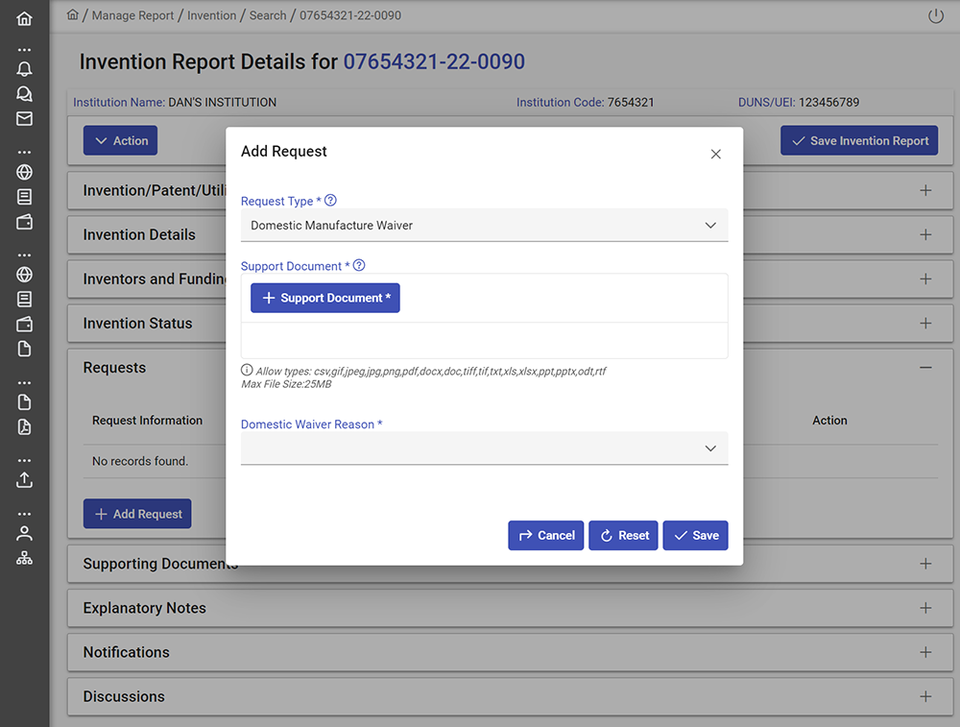Open the user profile icon at sidebar bottom

(23, 532)
